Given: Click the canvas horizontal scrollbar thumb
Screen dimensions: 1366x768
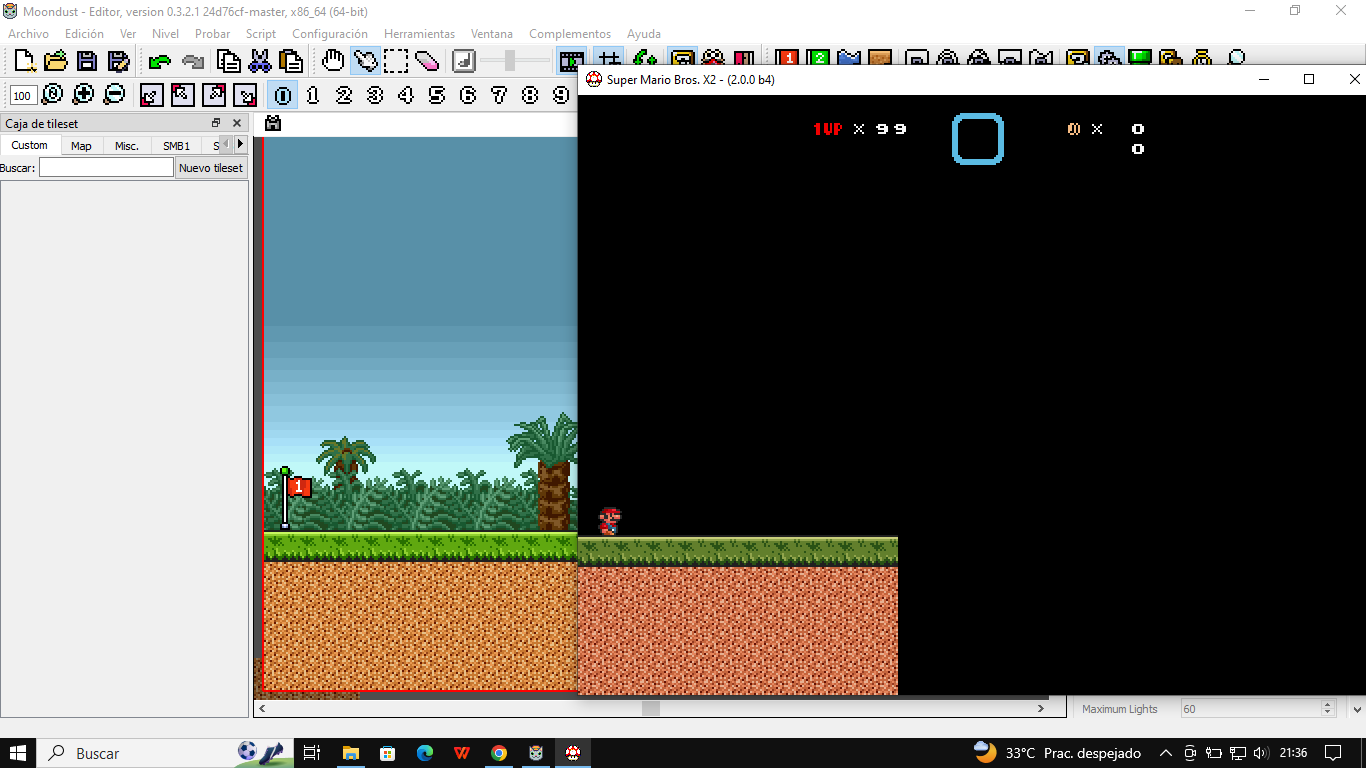Looking at the screenshot, I should (651, 708).
